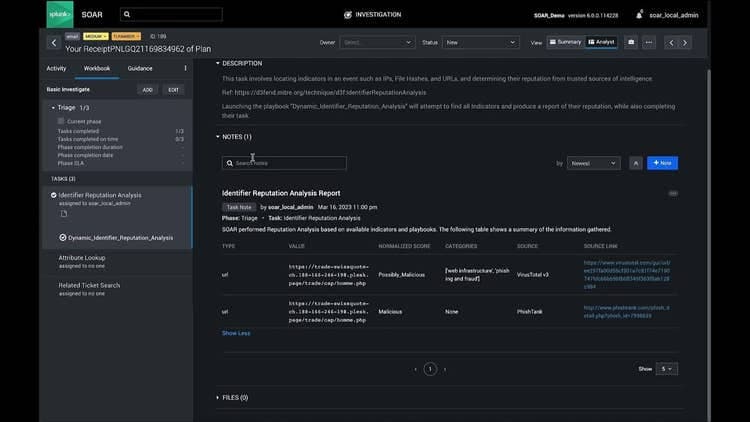
Task: Click the collapse notes arrow button next to Note
Action: click(x=635, y=163)
